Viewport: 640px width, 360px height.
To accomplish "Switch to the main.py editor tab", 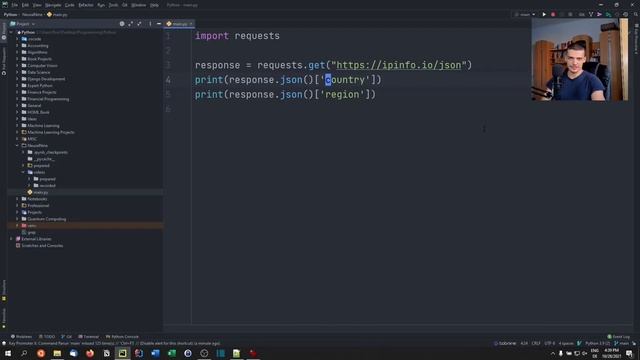I will click(179, 24).
